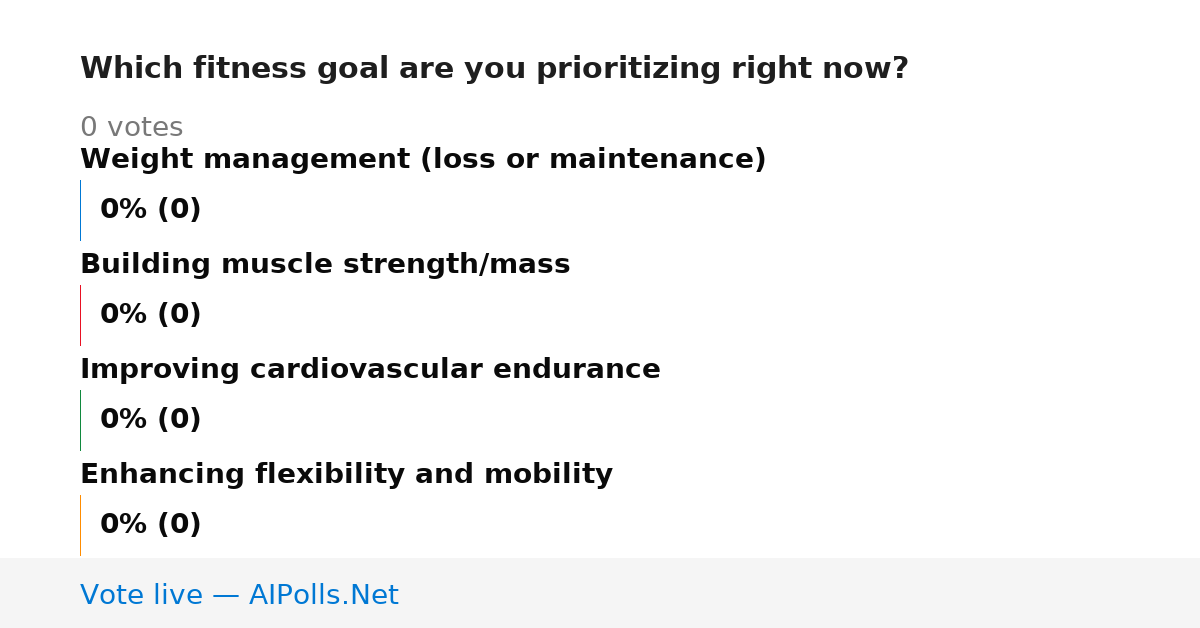The height and width of the screenshot is (628, 1200).
Task: Select Improving cardiovascular endurance option label
Action: [370, 370]
